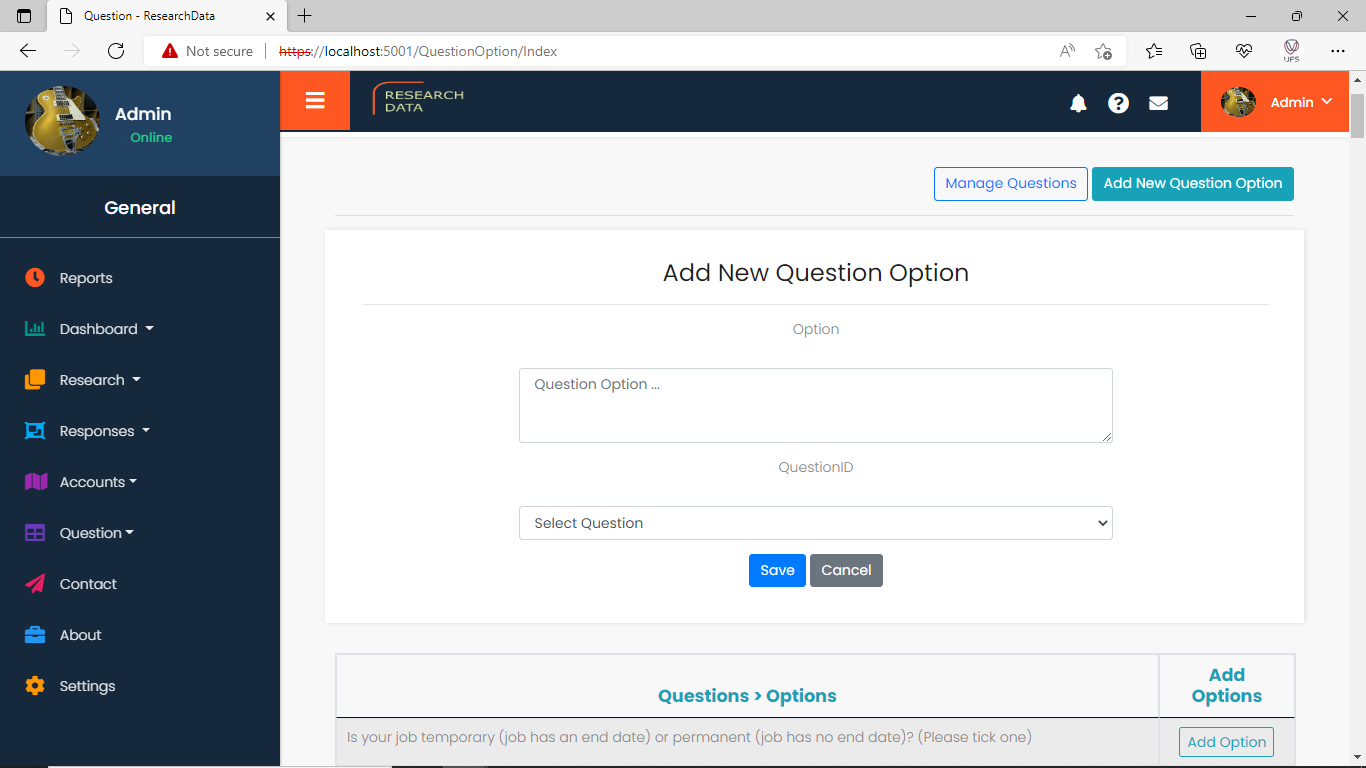Viewport: 1366px width, 768px height.
Task: Click the Question Option text area
Action: tap(815, 405)
